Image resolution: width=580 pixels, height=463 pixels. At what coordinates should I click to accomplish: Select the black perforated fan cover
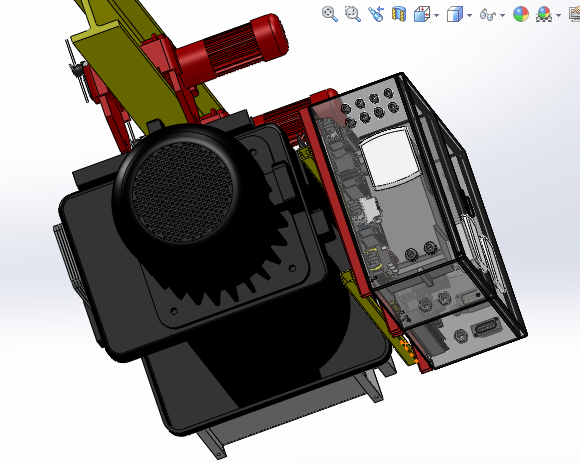point(182,192)
